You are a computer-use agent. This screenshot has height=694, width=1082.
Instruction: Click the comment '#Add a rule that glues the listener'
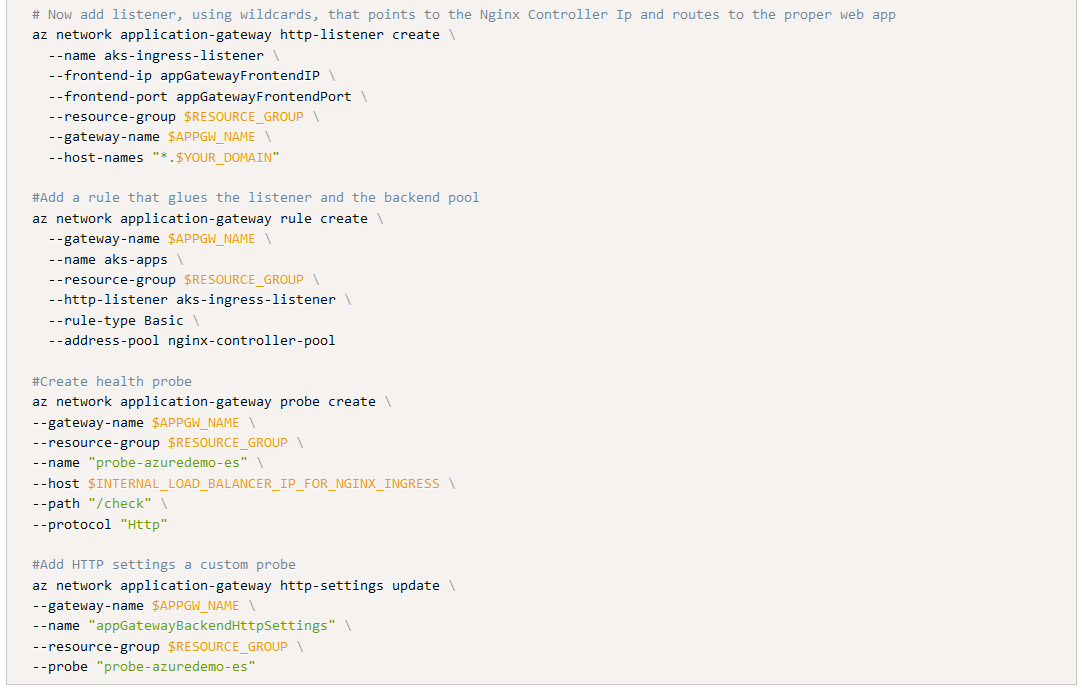click(255, 197)
